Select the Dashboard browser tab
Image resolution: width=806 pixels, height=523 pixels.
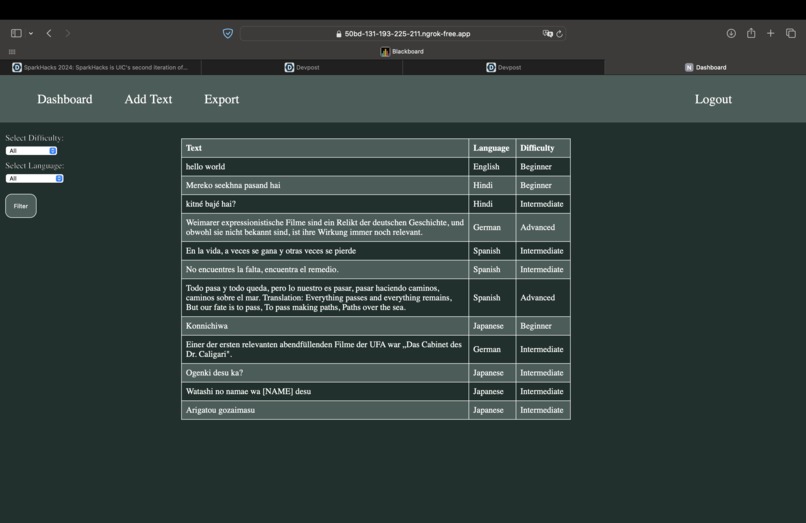[x=705, y=67]
